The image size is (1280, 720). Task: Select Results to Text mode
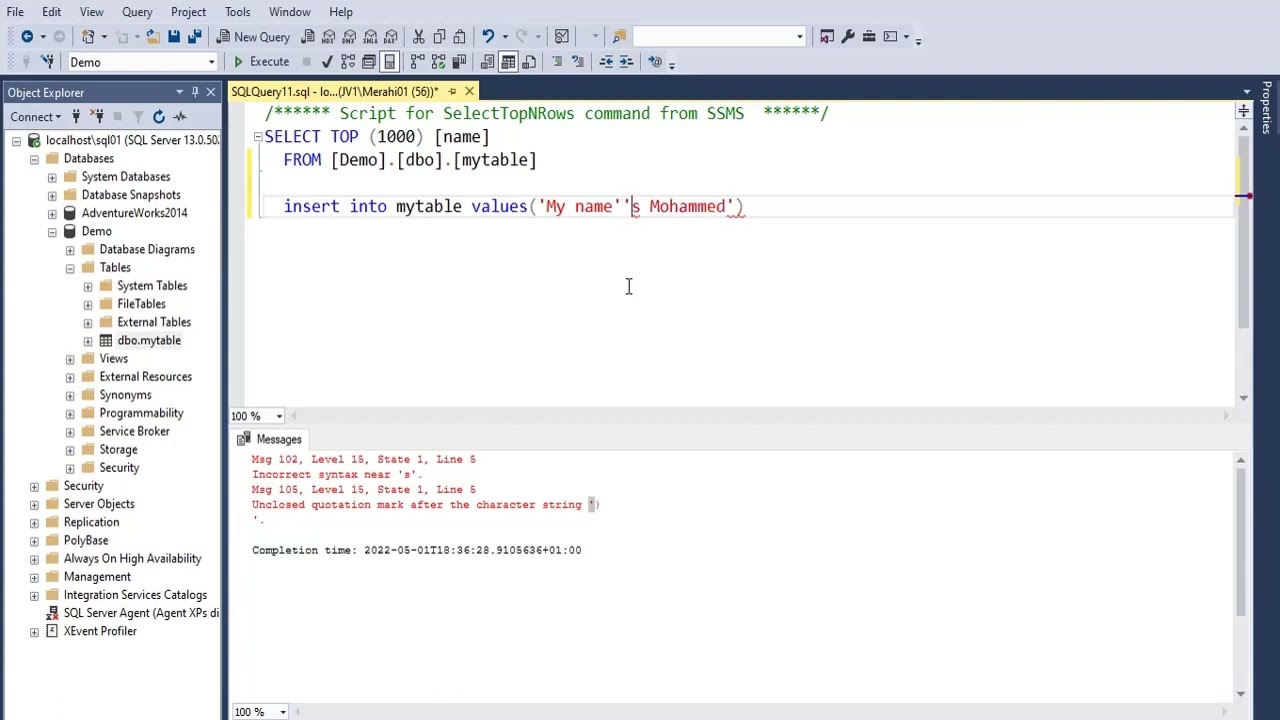pos(487,62)
